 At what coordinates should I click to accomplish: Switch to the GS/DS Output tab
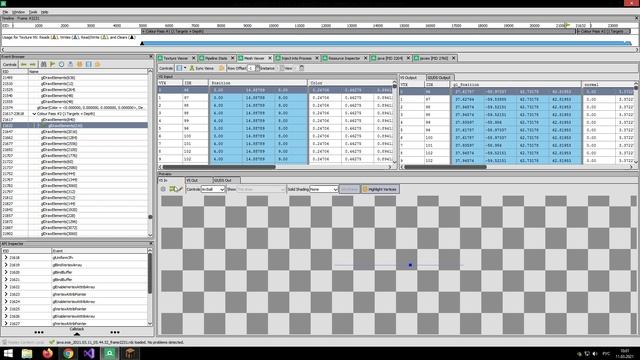440,78
